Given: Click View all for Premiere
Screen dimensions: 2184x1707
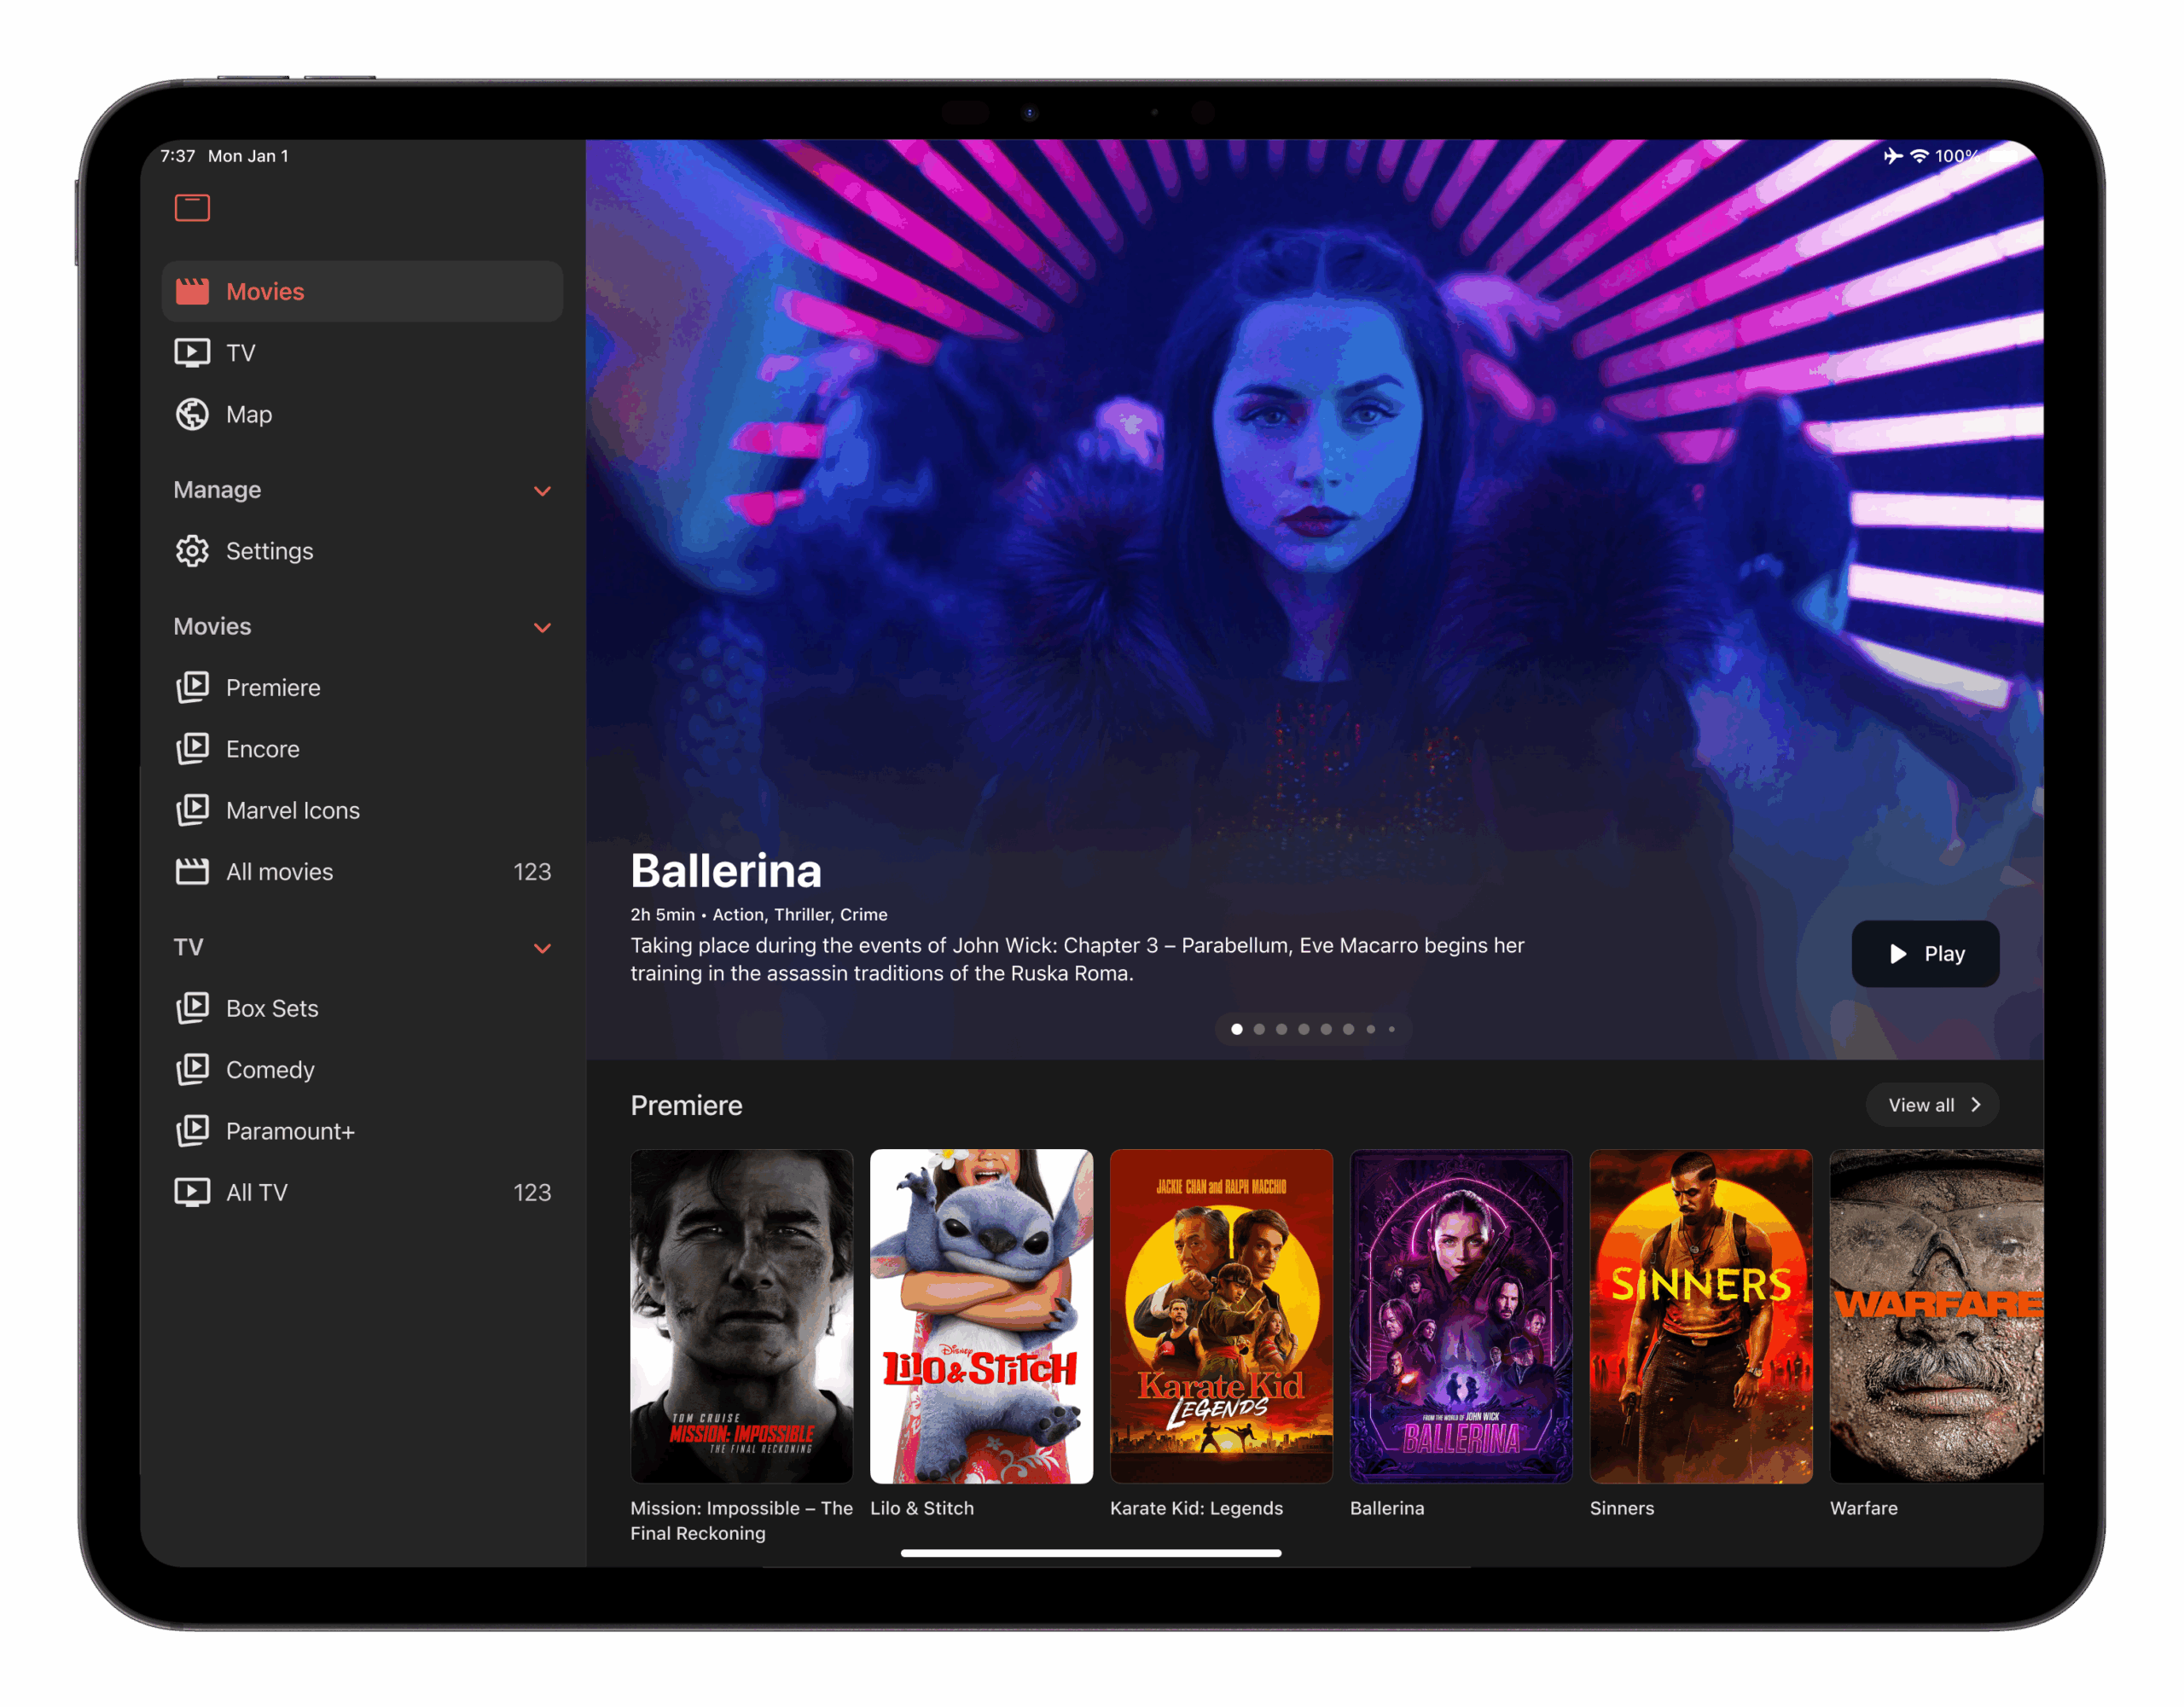Looking at the screenshot, I should pos(1931,1105).
